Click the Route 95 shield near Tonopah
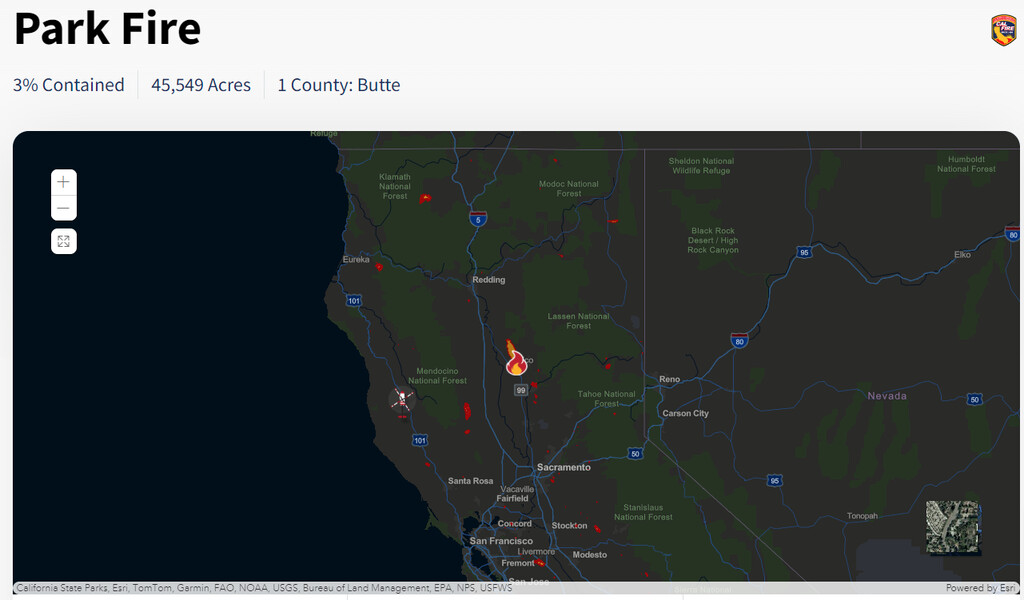 pyautogui.click(x=775, y=481)
